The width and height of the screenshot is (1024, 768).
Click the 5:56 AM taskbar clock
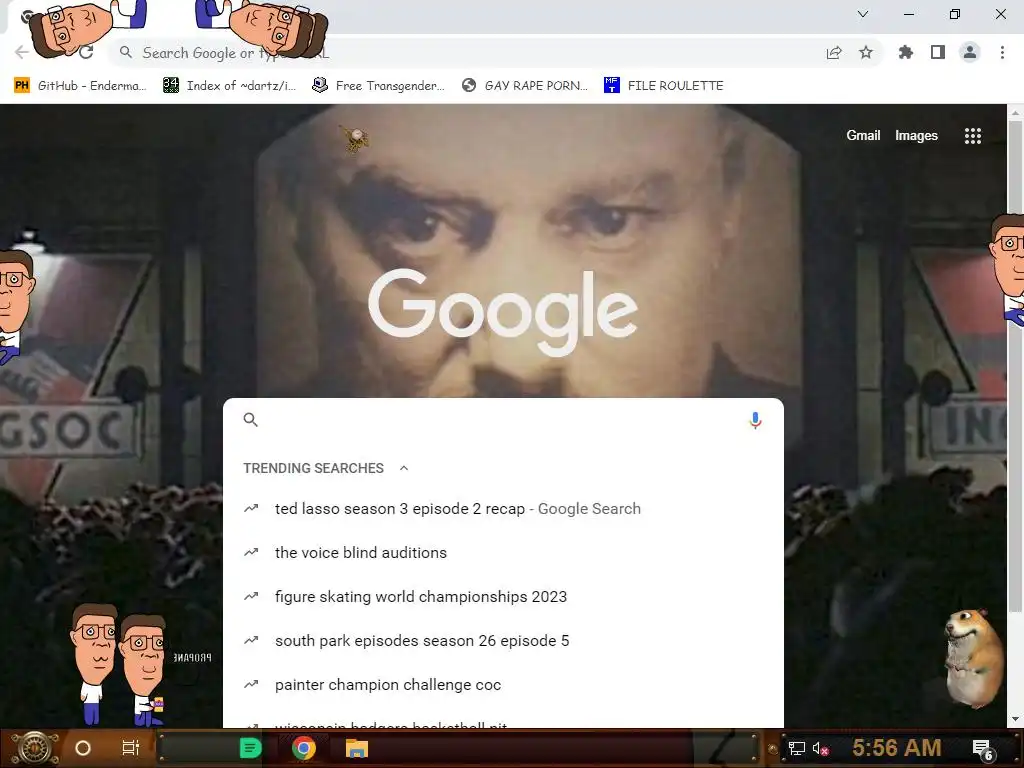pyautogui.click(x=897, y=748)
